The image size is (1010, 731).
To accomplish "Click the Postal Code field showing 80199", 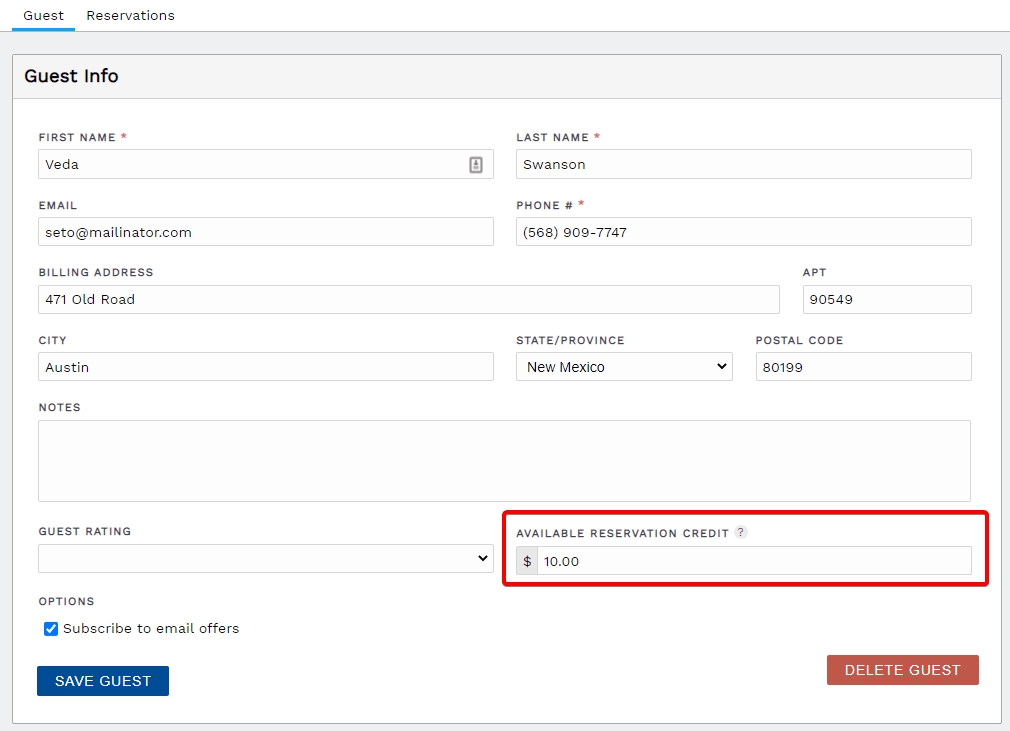I will pyautogui.click(x=863, y=366).
